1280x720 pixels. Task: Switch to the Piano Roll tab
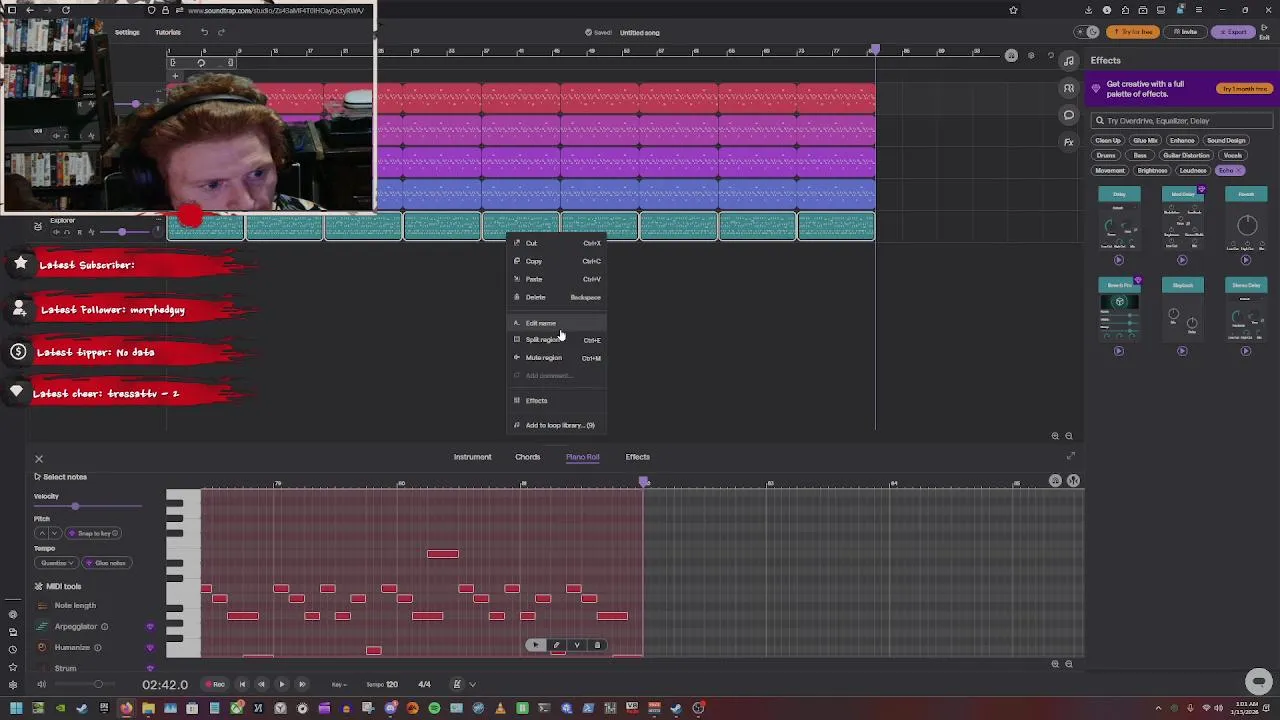(582, 457)
